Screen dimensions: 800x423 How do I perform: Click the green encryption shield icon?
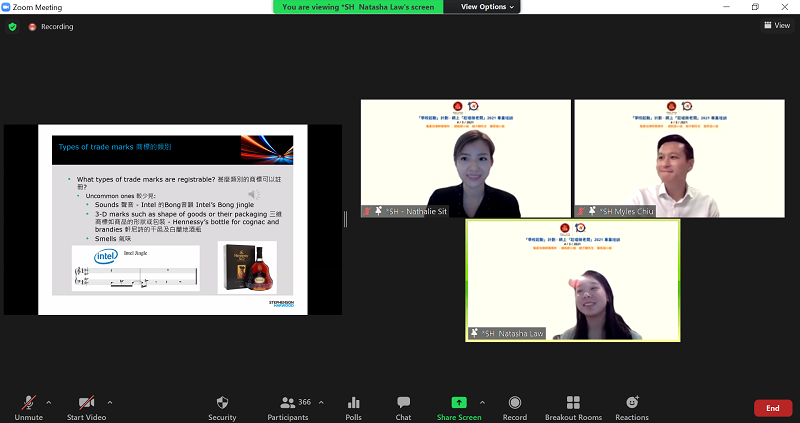coord(13,26)
